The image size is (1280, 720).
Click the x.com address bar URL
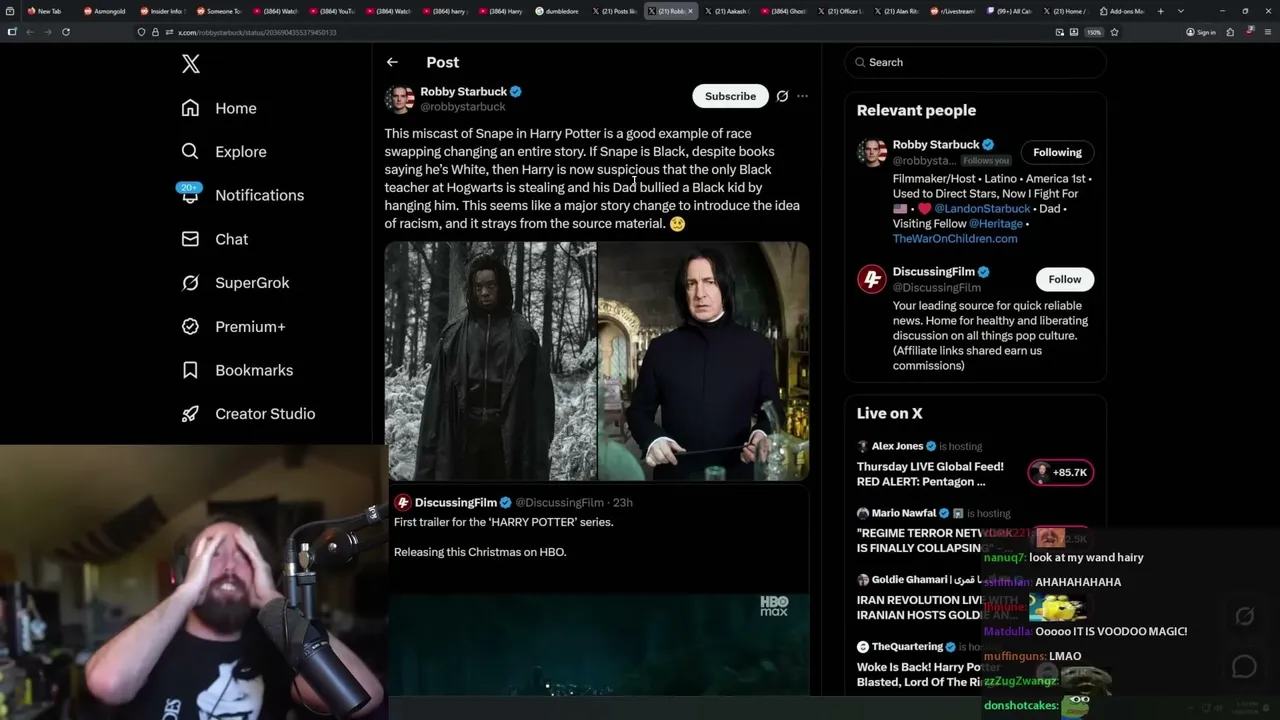tap(256, 32)
